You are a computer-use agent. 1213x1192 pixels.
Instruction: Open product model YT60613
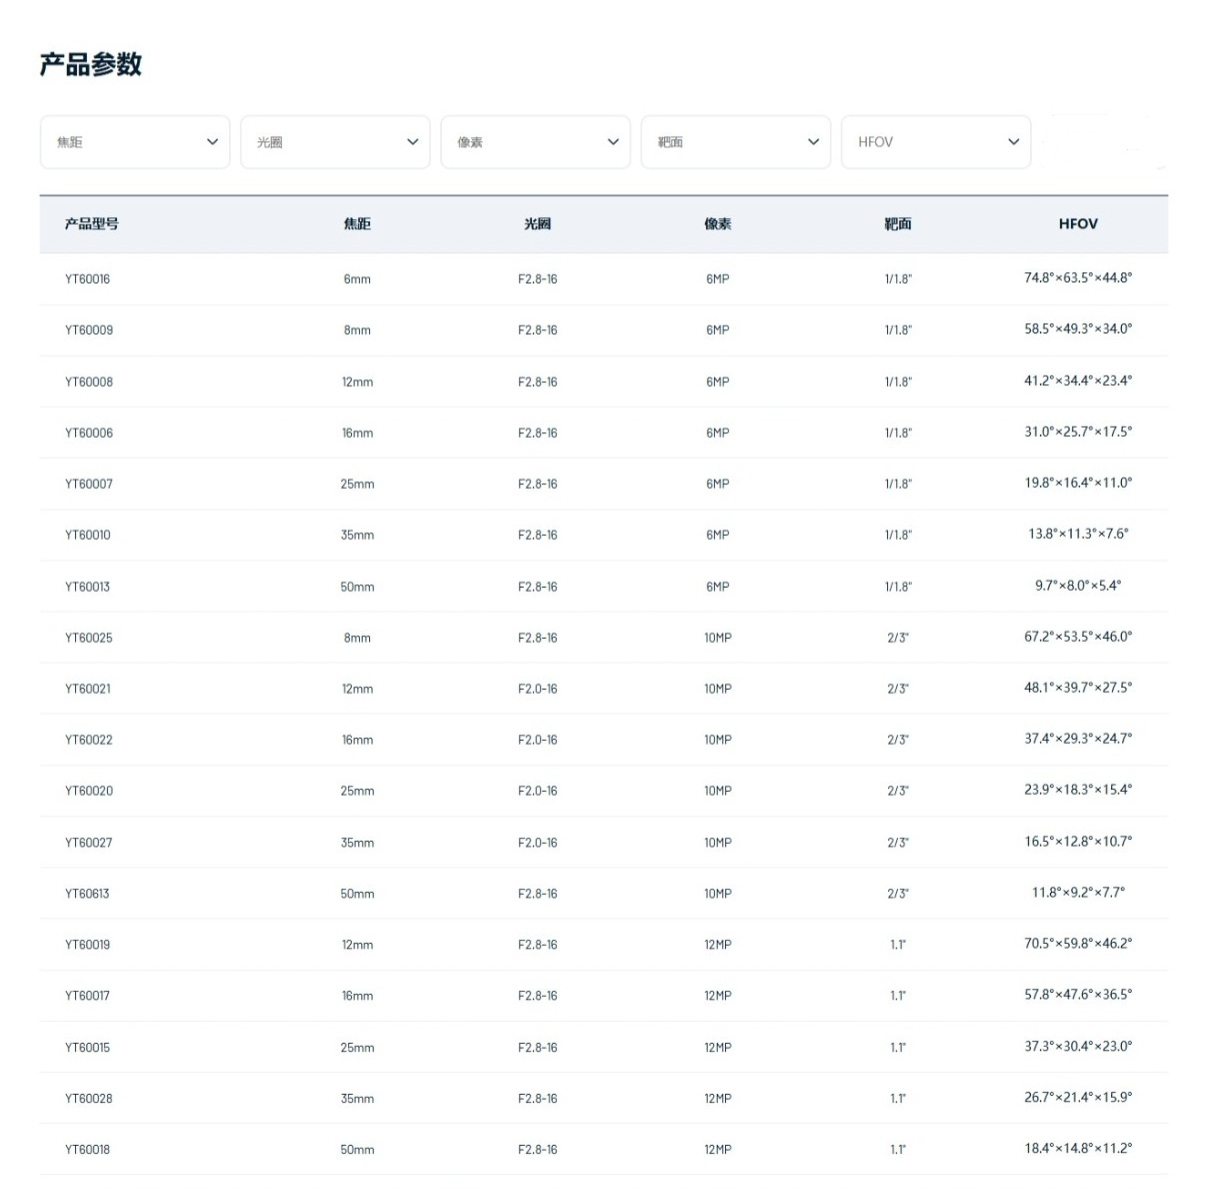[88, 894]
